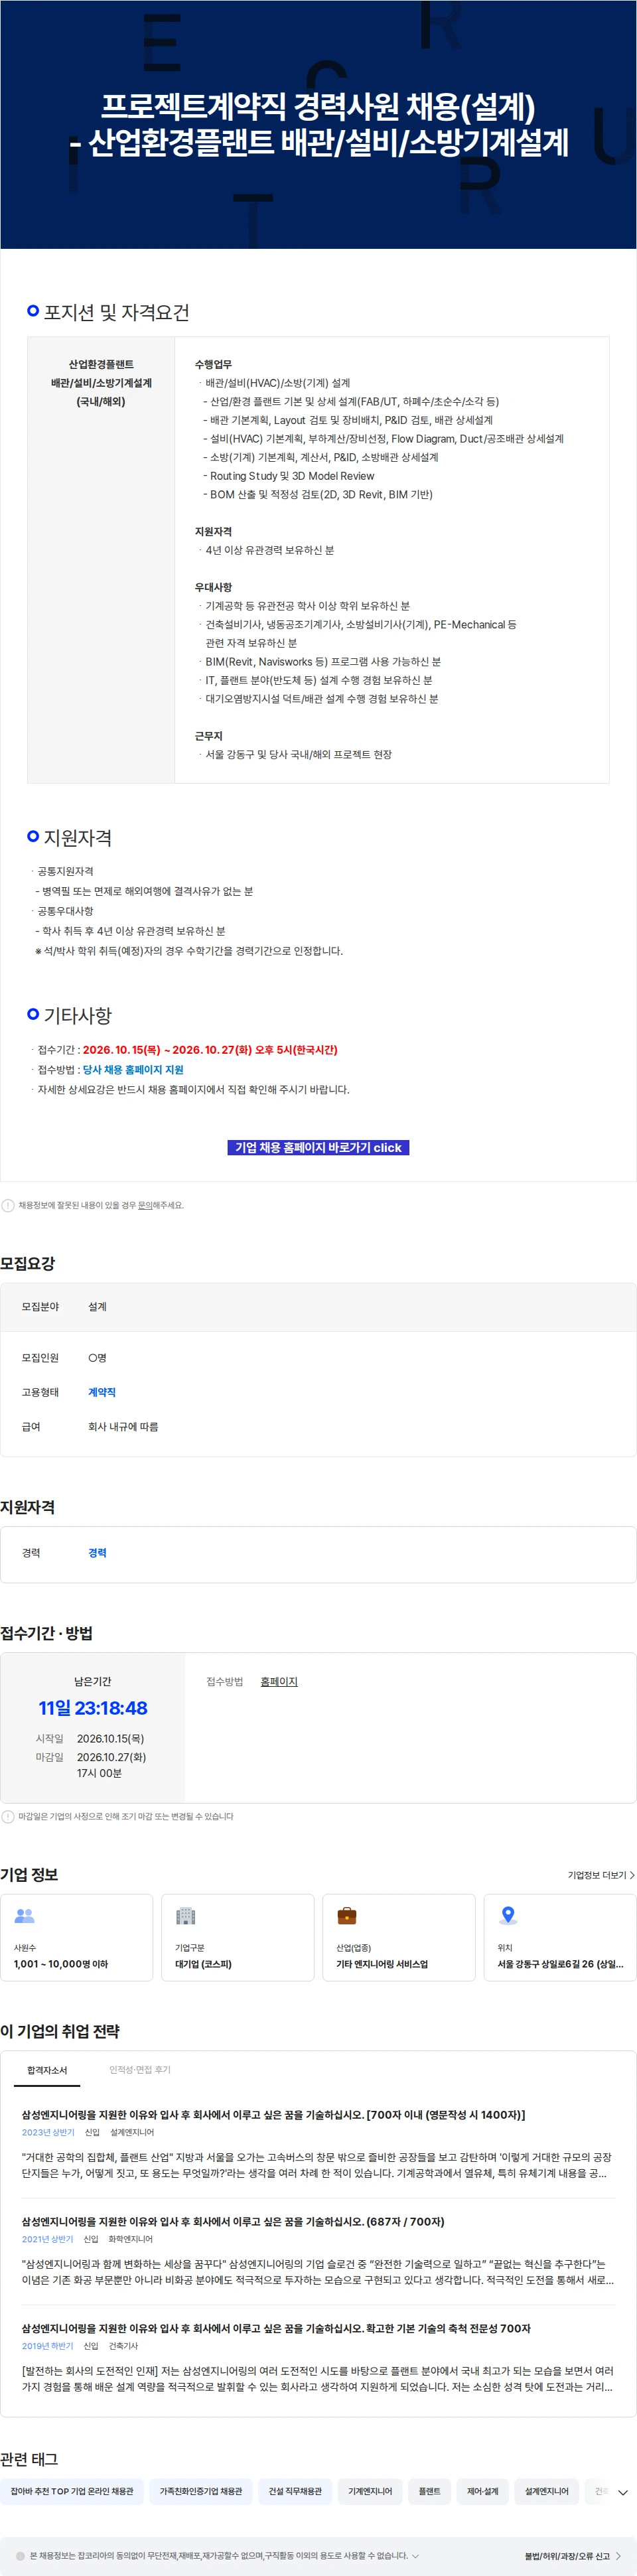Screen dimensions: 637x2576
Task: Click the 계약직 employment type link
Action: coord(102,1392)
